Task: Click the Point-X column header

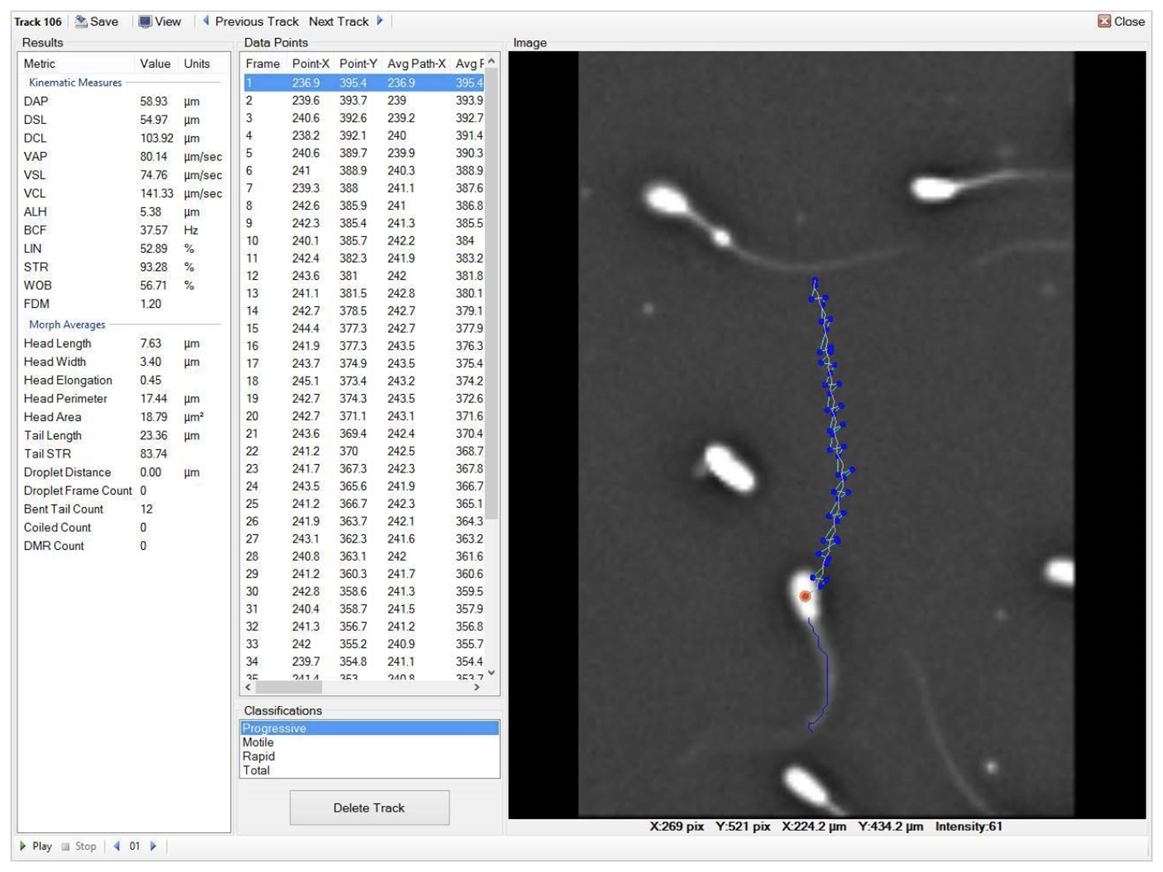Action: (310, 64)
